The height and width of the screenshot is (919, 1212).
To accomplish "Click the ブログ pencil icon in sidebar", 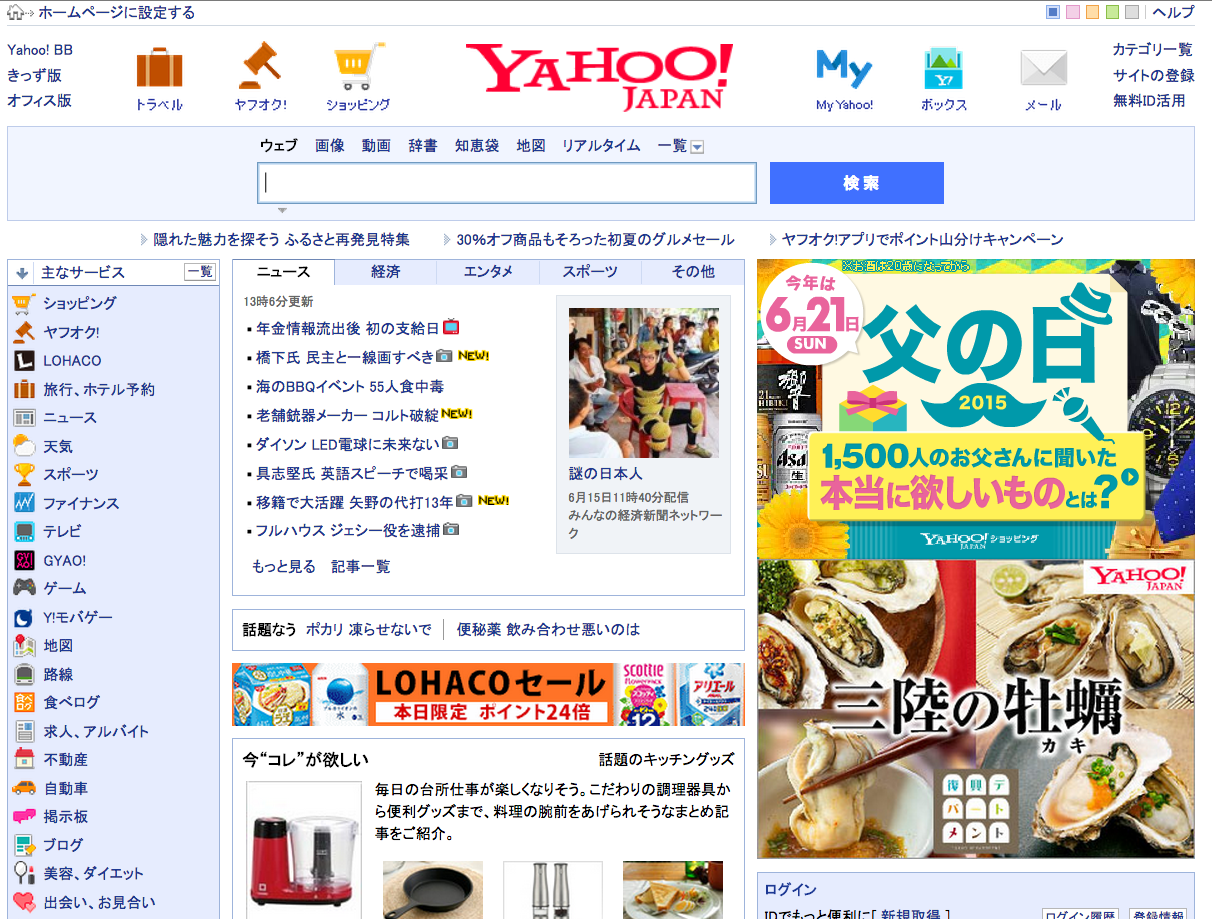I will point(25,845).
